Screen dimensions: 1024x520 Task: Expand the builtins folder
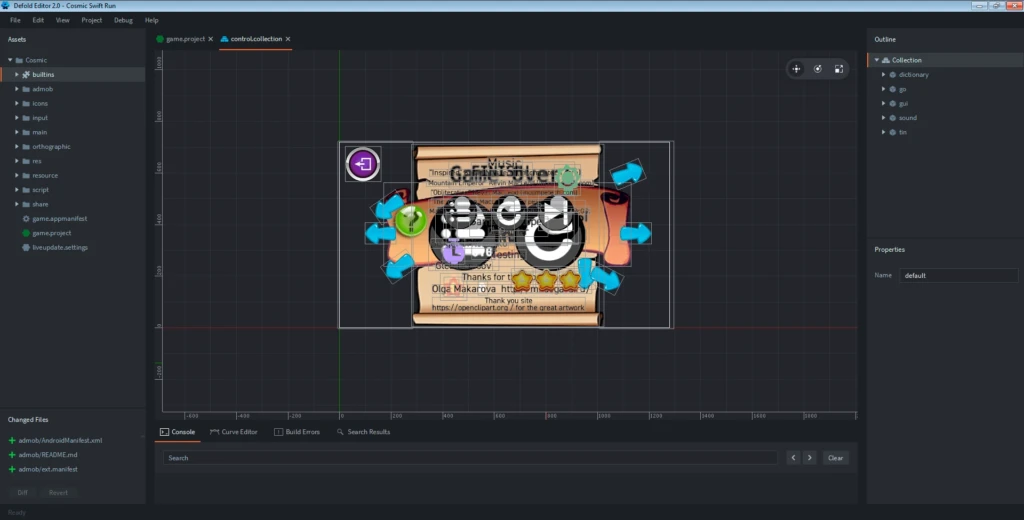(17, 74)
